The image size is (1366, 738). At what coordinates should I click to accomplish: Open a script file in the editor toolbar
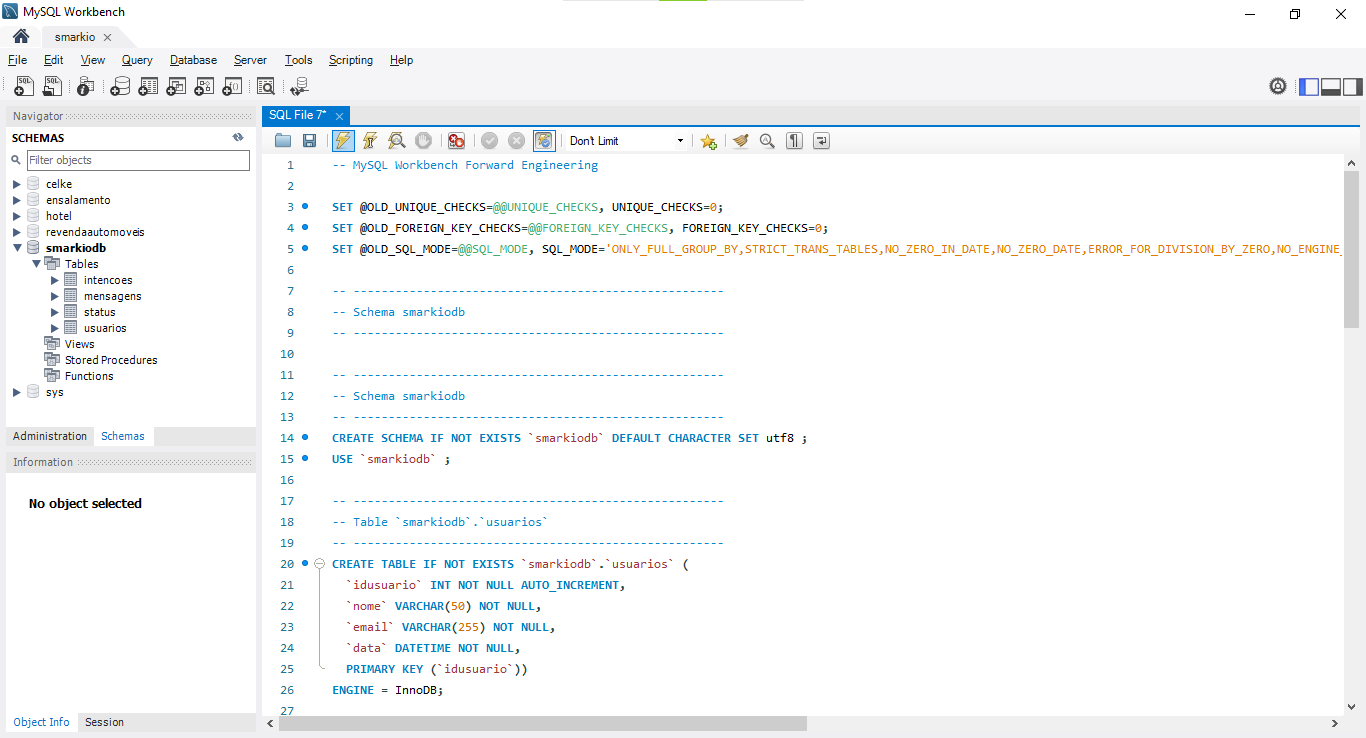[x=283, y=141]
